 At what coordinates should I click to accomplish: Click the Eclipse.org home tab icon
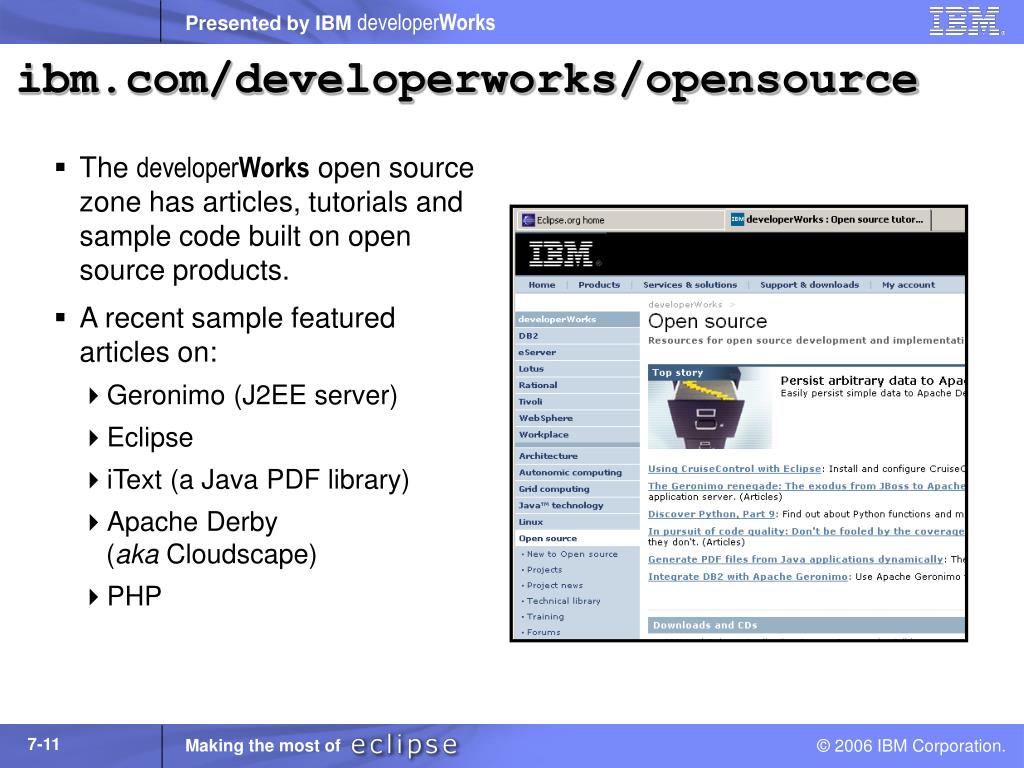[x=528, y=220]
